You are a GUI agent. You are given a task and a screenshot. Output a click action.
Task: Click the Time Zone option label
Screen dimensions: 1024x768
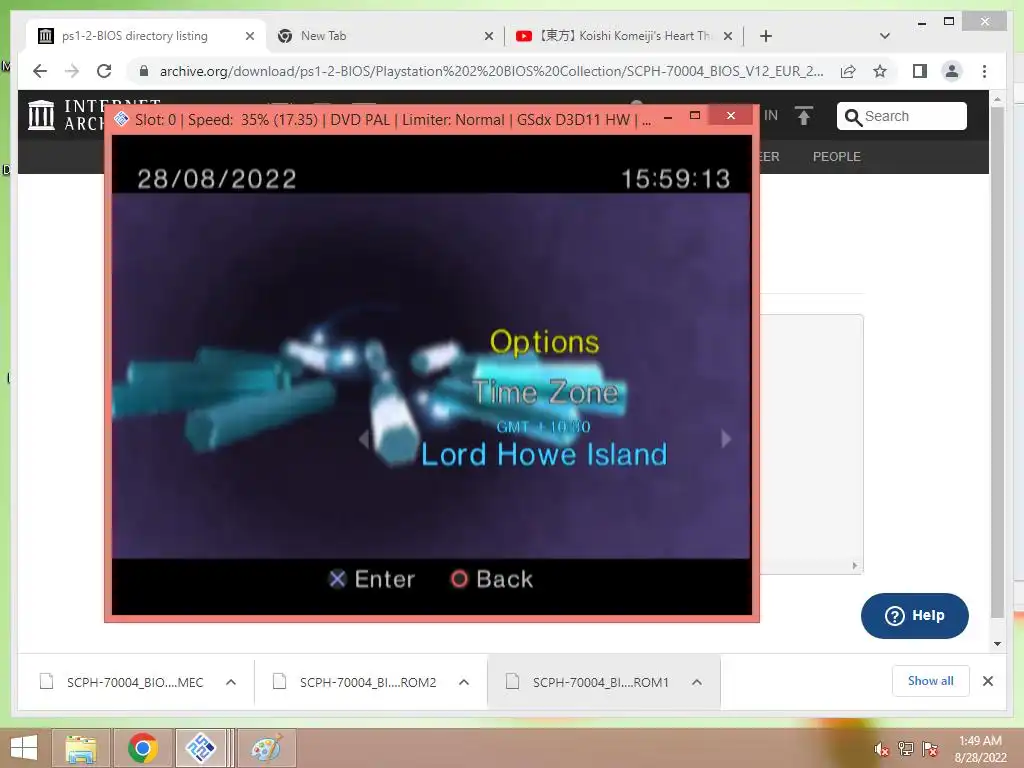pyautogui.click(x=545, y=392)
